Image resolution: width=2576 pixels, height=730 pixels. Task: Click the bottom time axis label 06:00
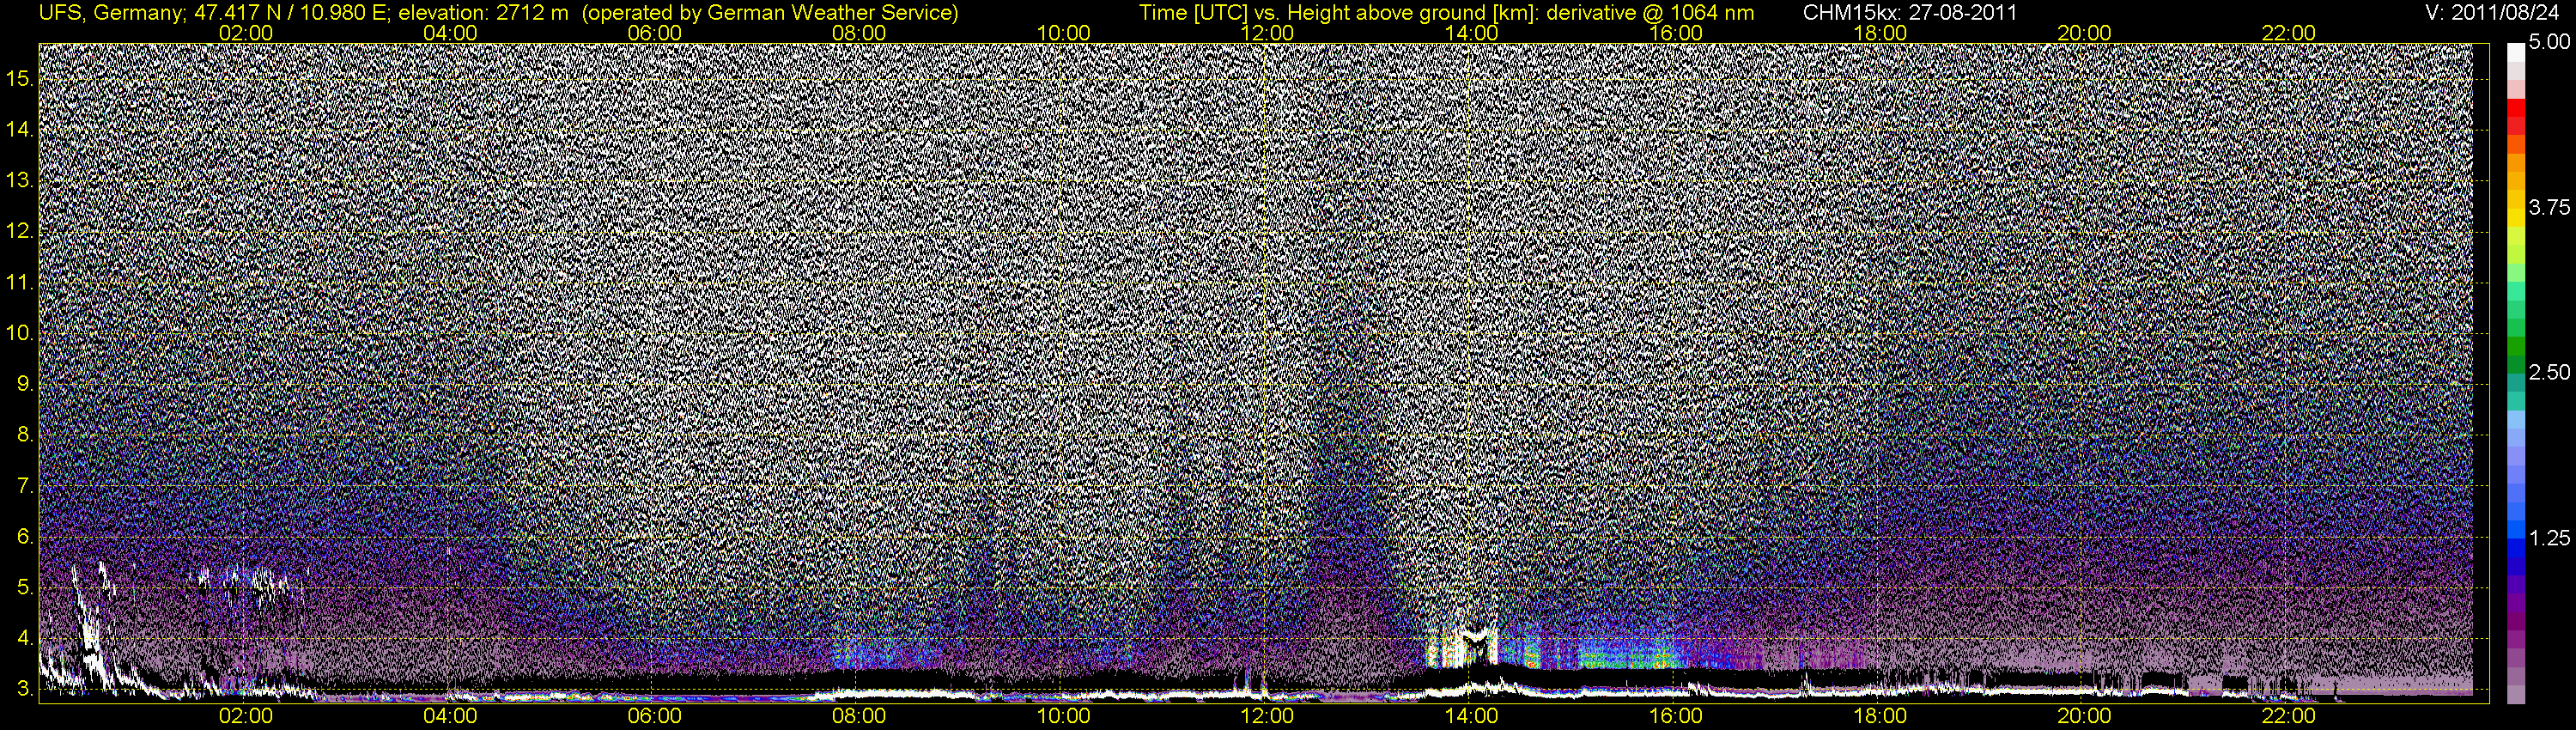(x=654, y=716)
